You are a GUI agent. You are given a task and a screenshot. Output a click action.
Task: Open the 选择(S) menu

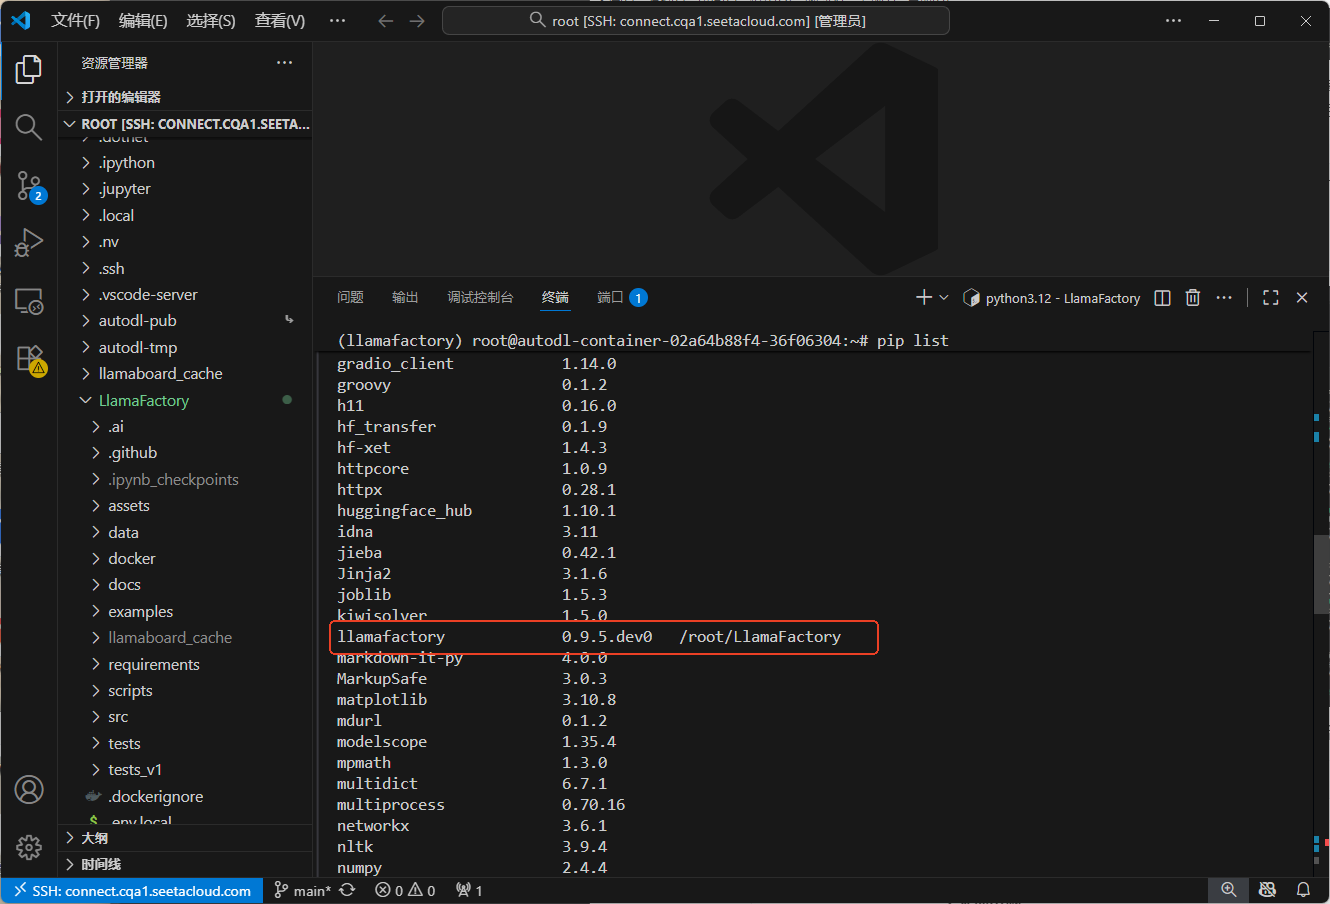click(211, 21)
